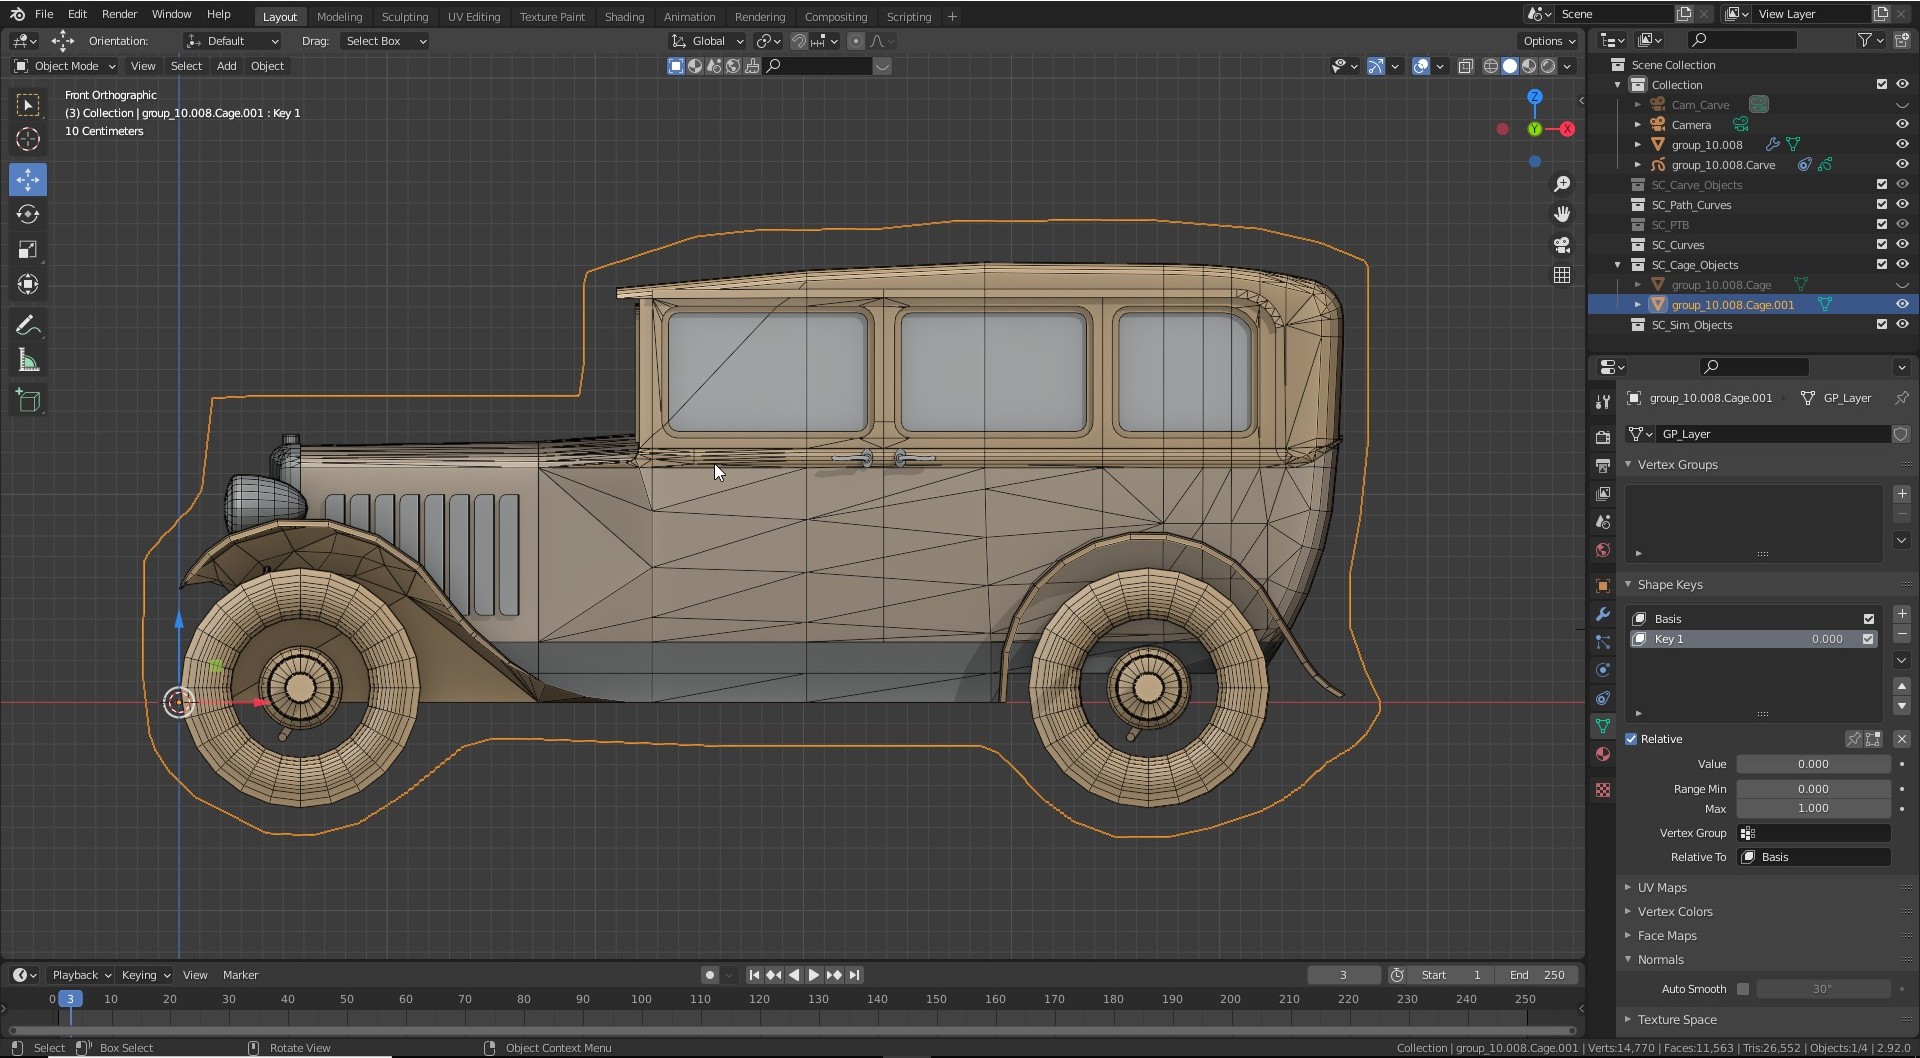1920x1058 pixels.
Task: Switch to Sculpting workspace tab
Action: click(404, 17)
